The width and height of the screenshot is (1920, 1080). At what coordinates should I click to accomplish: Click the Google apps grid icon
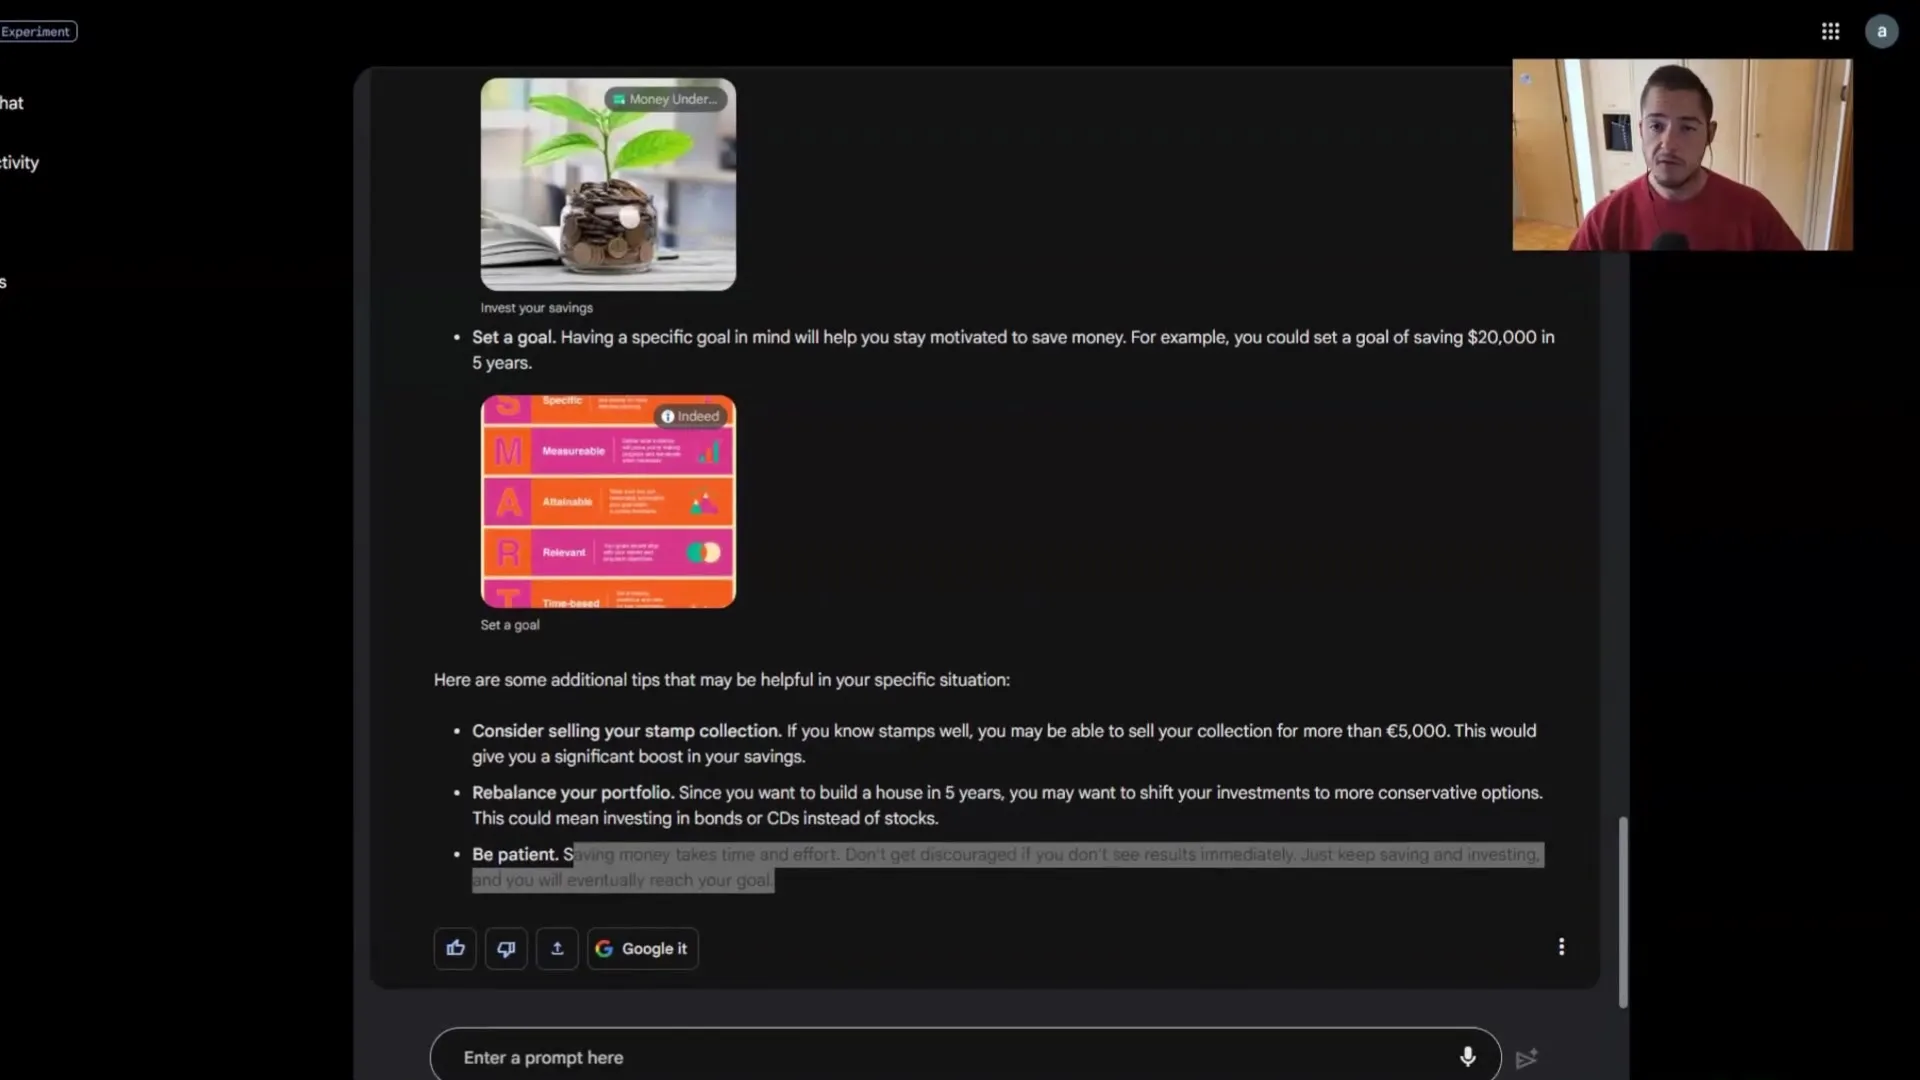(x=1830, y=30)
